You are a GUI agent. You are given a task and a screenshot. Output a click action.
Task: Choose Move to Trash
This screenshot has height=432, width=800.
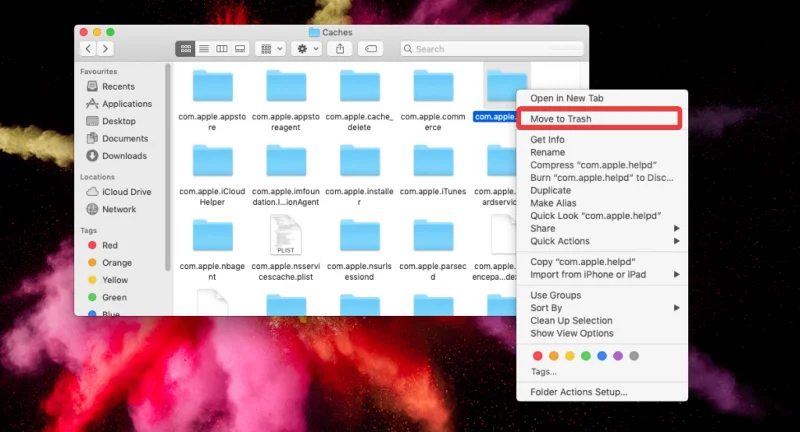point(602,119)
